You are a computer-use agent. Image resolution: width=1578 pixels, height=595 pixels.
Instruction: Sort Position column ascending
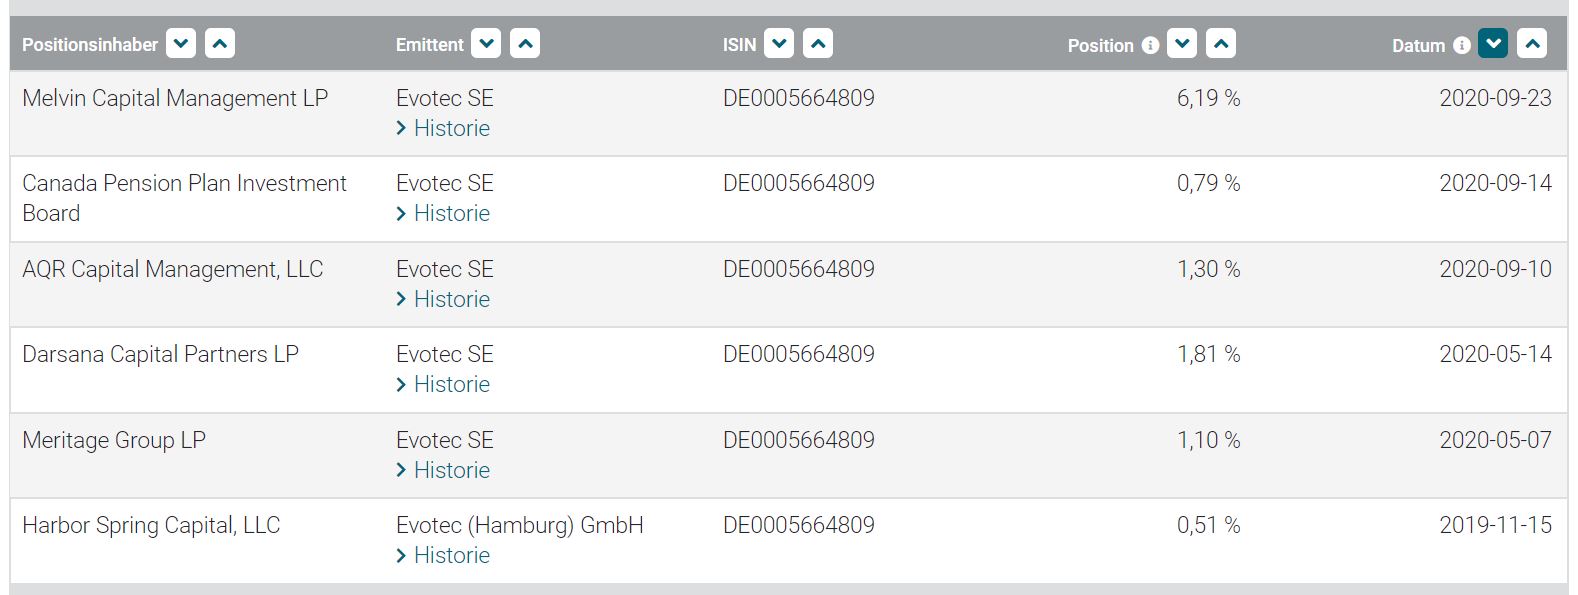[x=1221, y=44]
